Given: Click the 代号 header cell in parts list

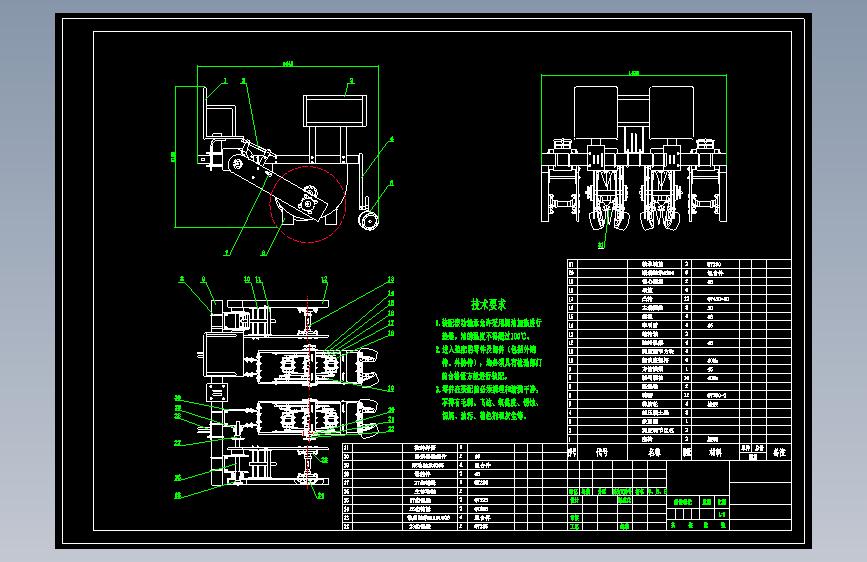Looking at the screenshot, I should point(602,452).
